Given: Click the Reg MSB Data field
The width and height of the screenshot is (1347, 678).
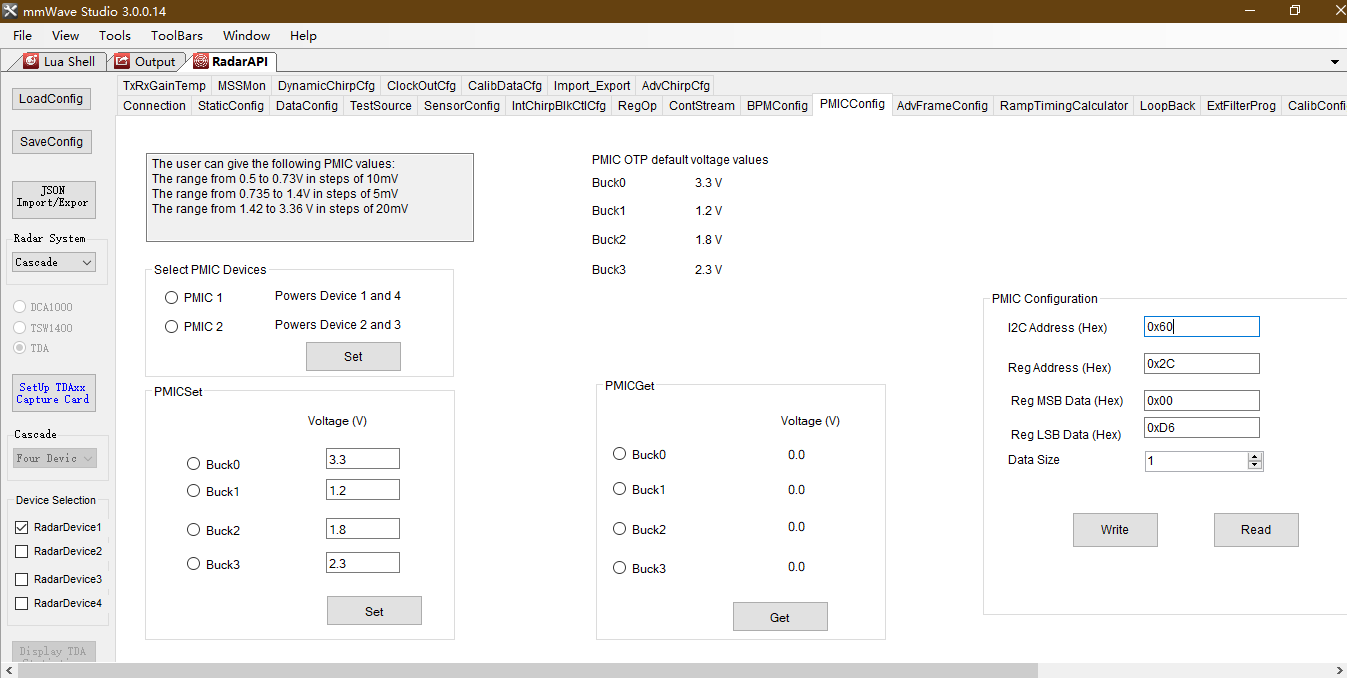Looking at the screenshot, I should point(1202,401).
